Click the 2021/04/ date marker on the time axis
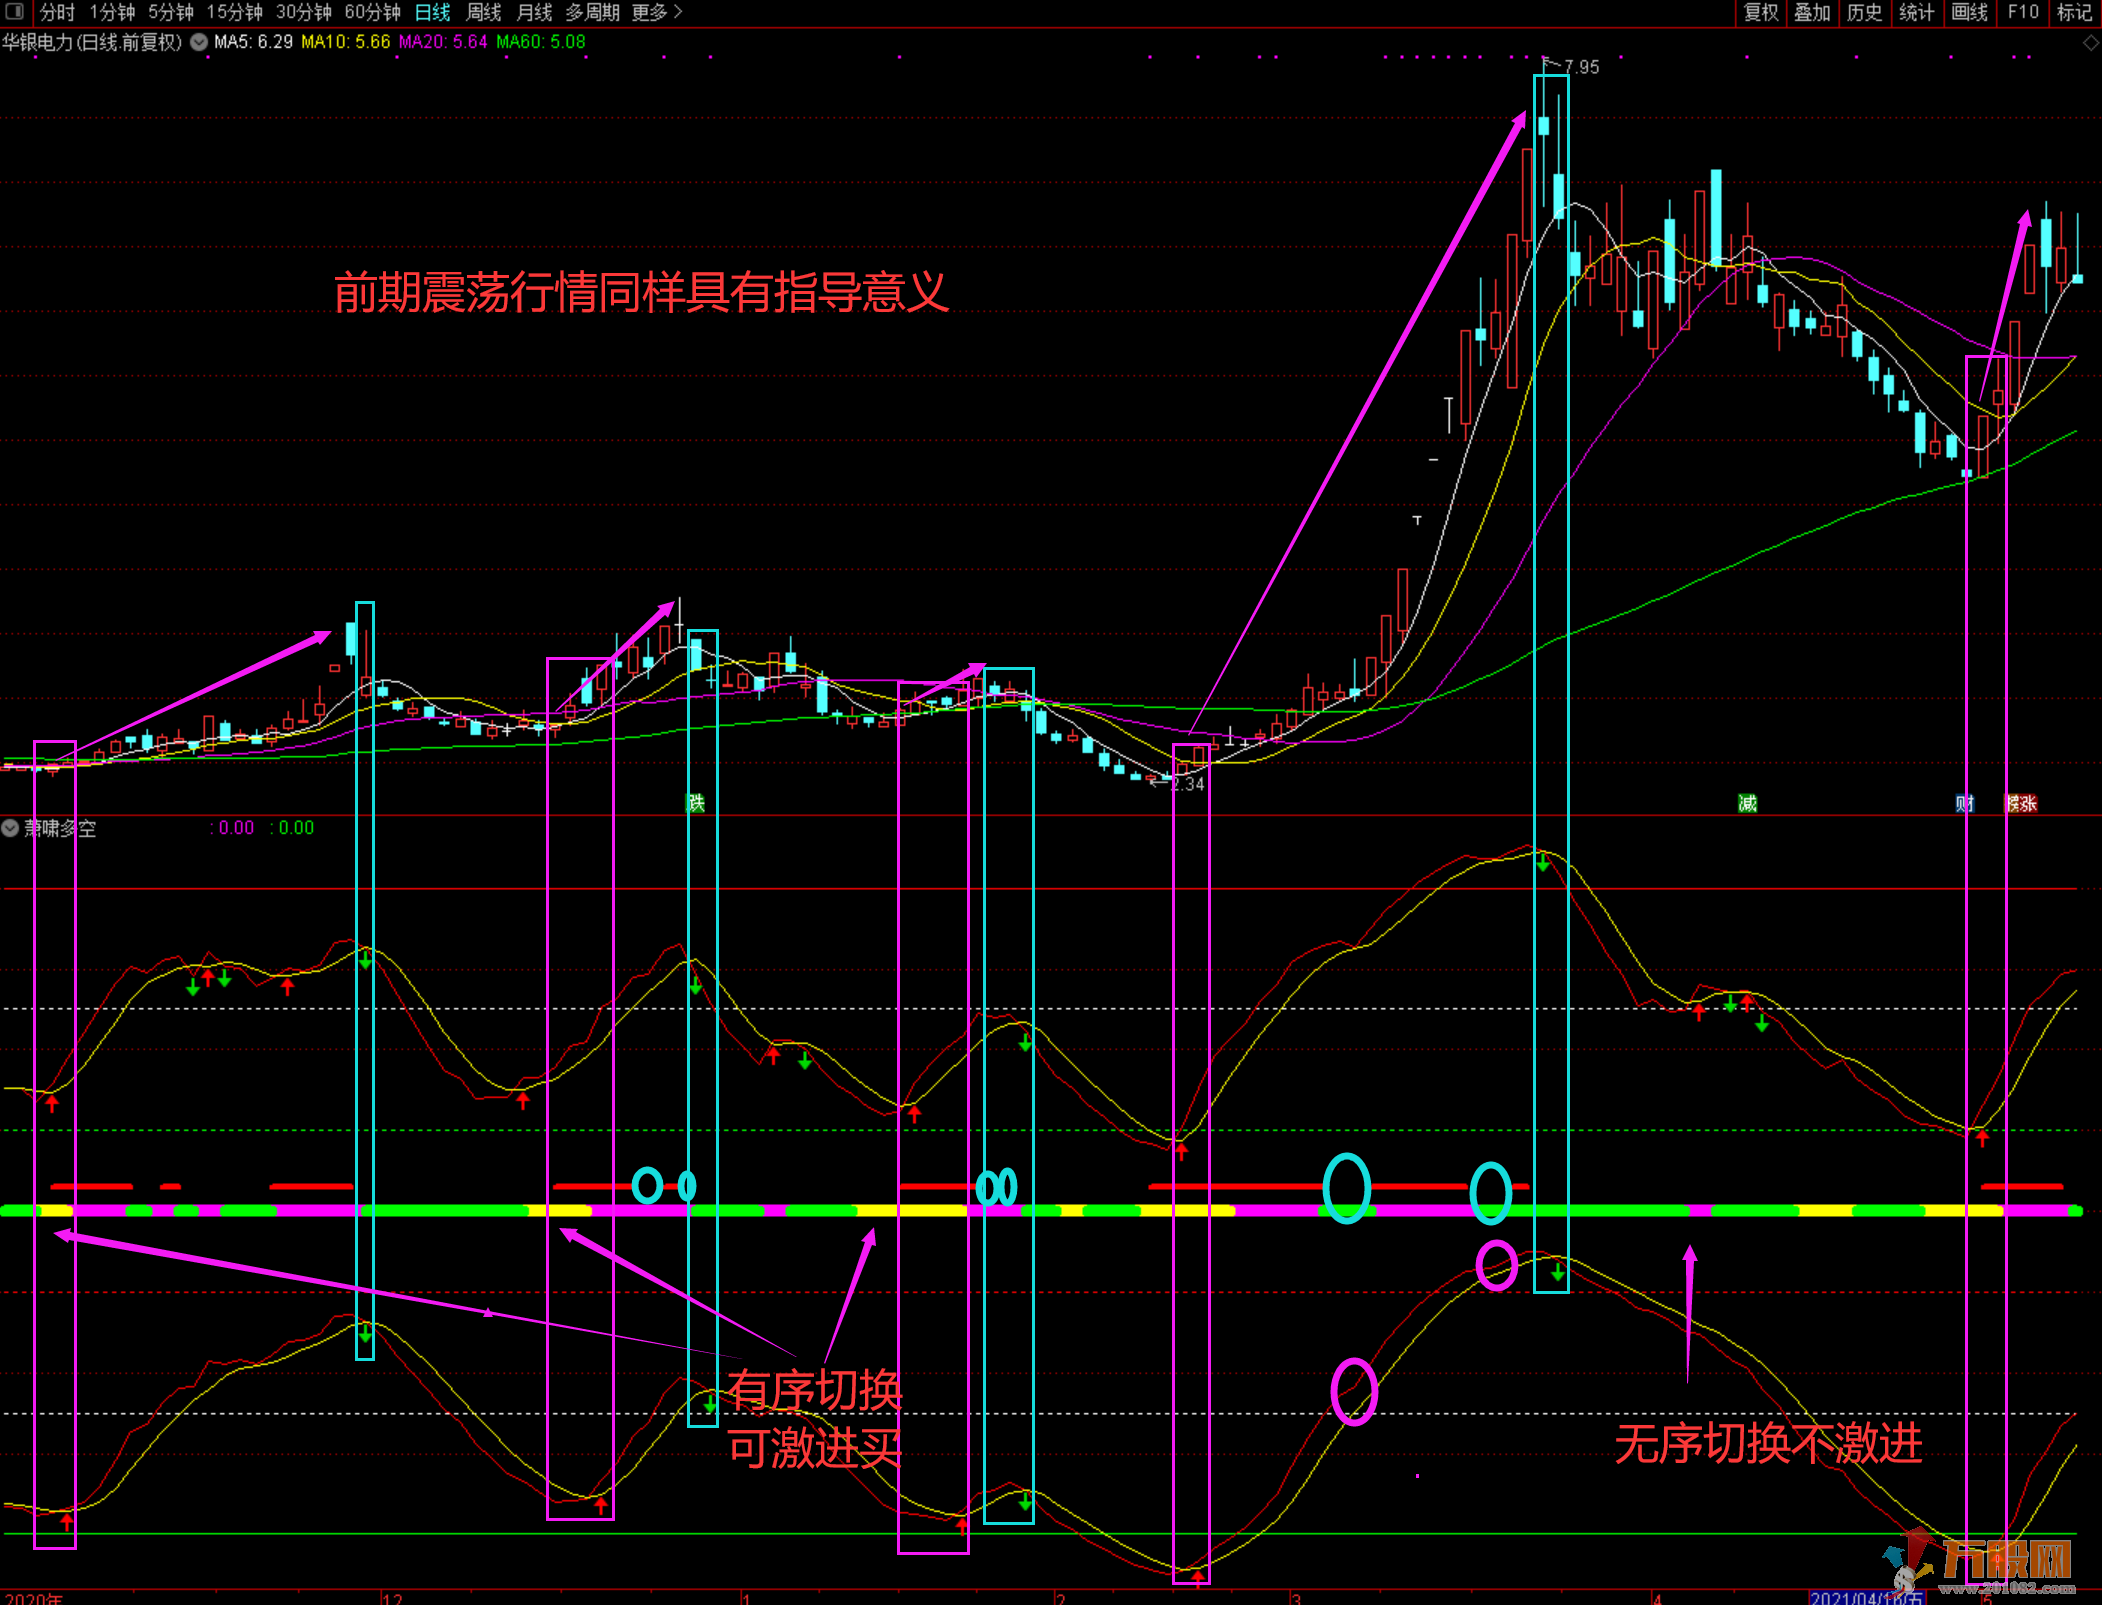Image resolution: width=2102 pixels, height=1605 pixels. pos(1866,1597)
